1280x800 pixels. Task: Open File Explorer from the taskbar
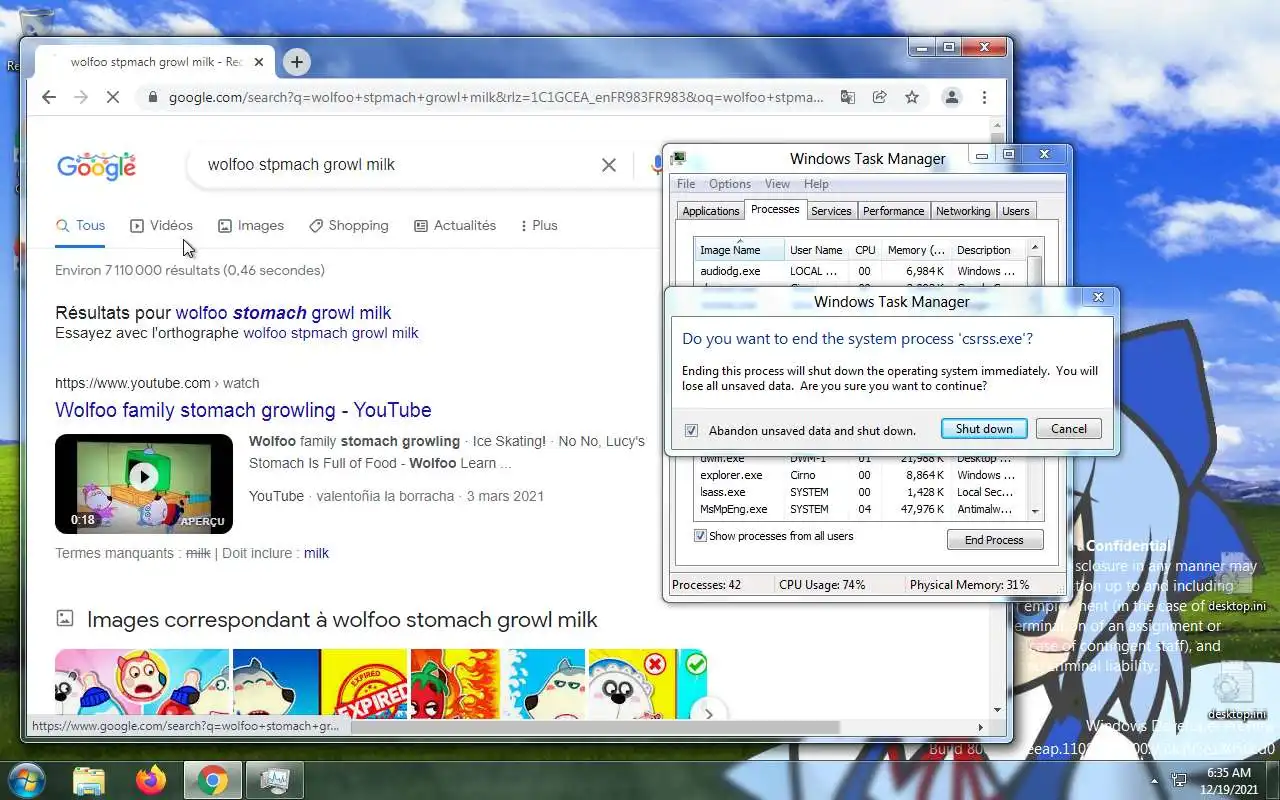click(89, 780)
